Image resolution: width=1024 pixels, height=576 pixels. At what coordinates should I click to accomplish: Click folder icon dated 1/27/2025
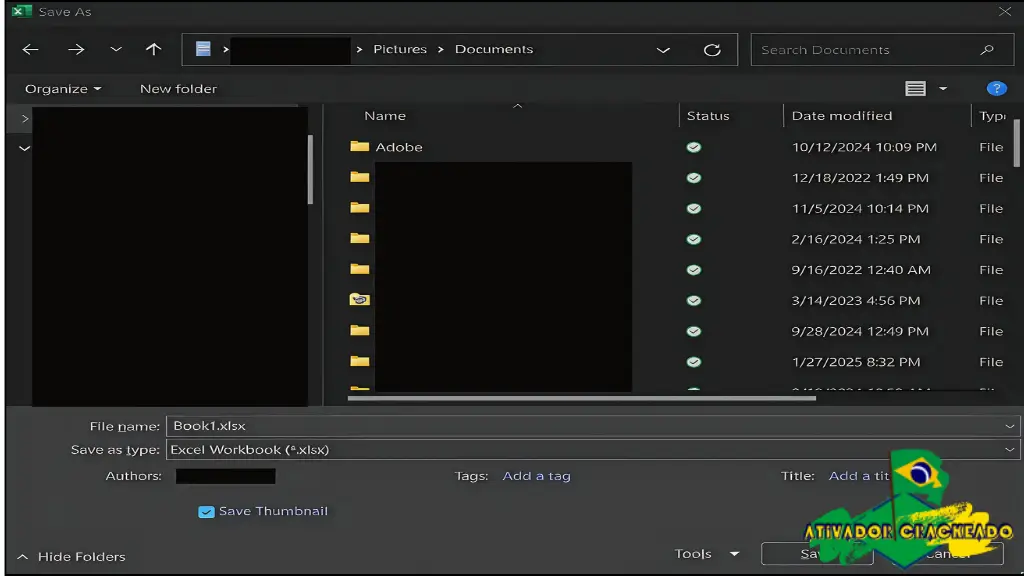point(359,361)
